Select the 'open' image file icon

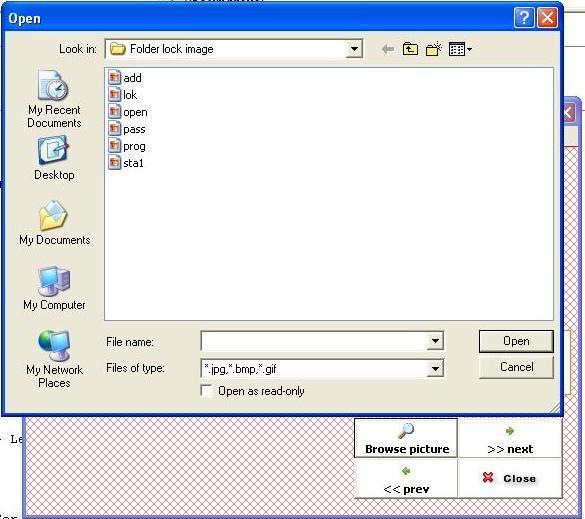coord(115,112)
